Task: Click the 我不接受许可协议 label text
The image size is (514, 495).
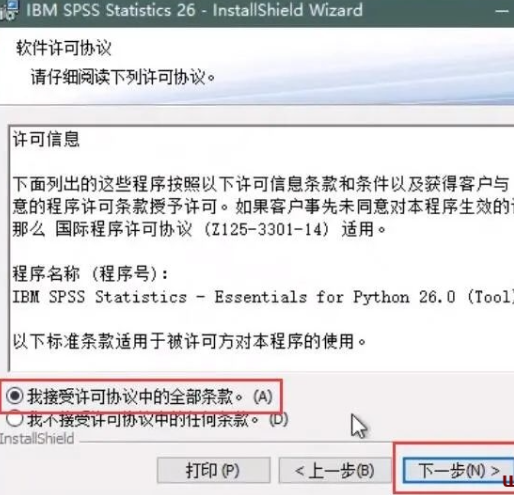Action: 157,420
